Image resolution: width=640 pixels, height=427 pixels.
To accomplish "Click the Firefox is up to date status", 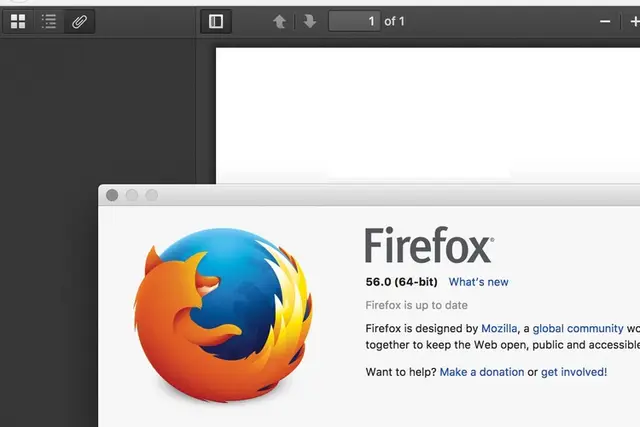I will click(416, 305).
